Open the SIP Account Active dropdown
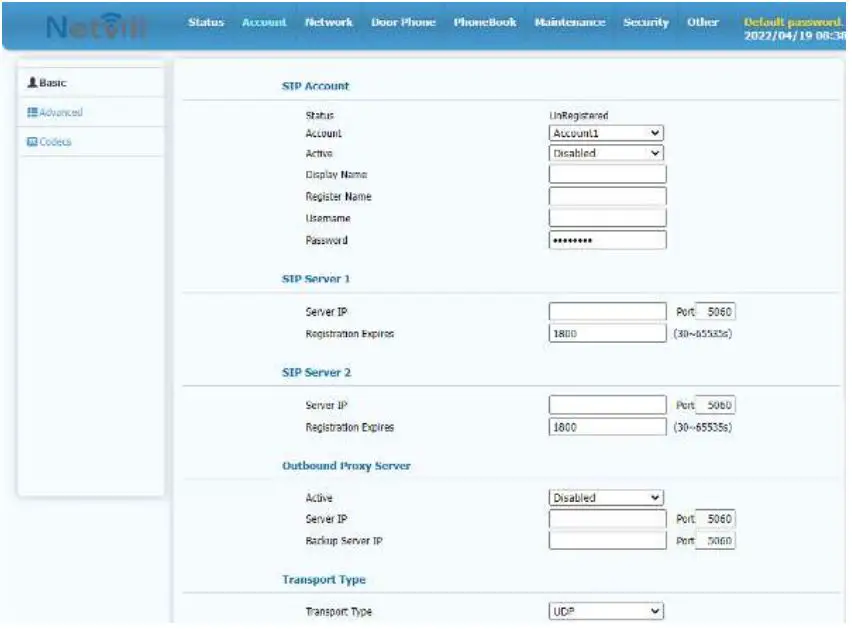This screenshot has width=852, height=629. 606,153
